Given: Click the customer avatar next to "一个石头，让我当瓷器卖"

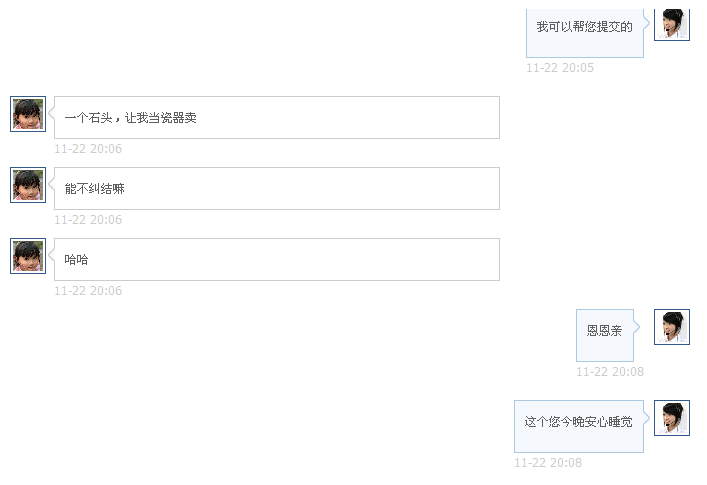Looking at the screenshot, I should tap(28, 114).
